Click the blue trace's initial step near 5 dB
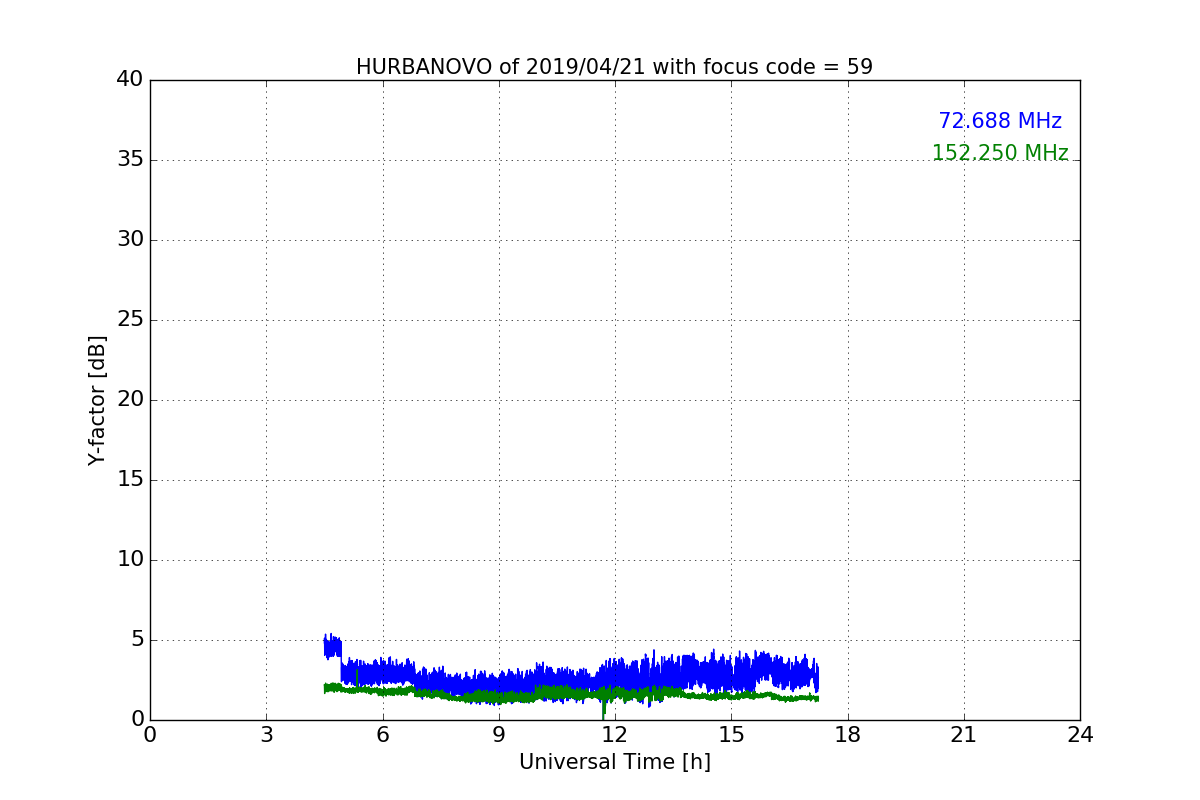1200x800 pixels. 332,646
